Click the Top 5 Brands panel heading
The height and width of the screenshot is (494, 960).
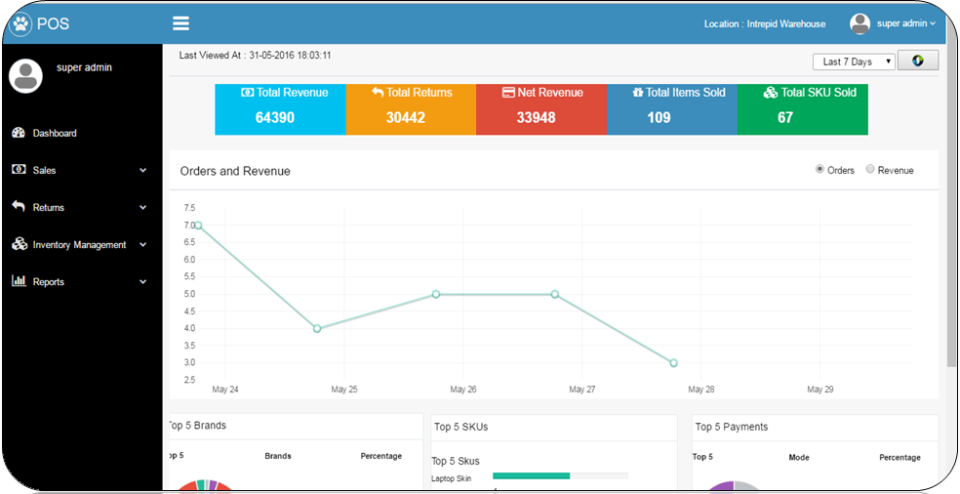click(x=198, y=425)
